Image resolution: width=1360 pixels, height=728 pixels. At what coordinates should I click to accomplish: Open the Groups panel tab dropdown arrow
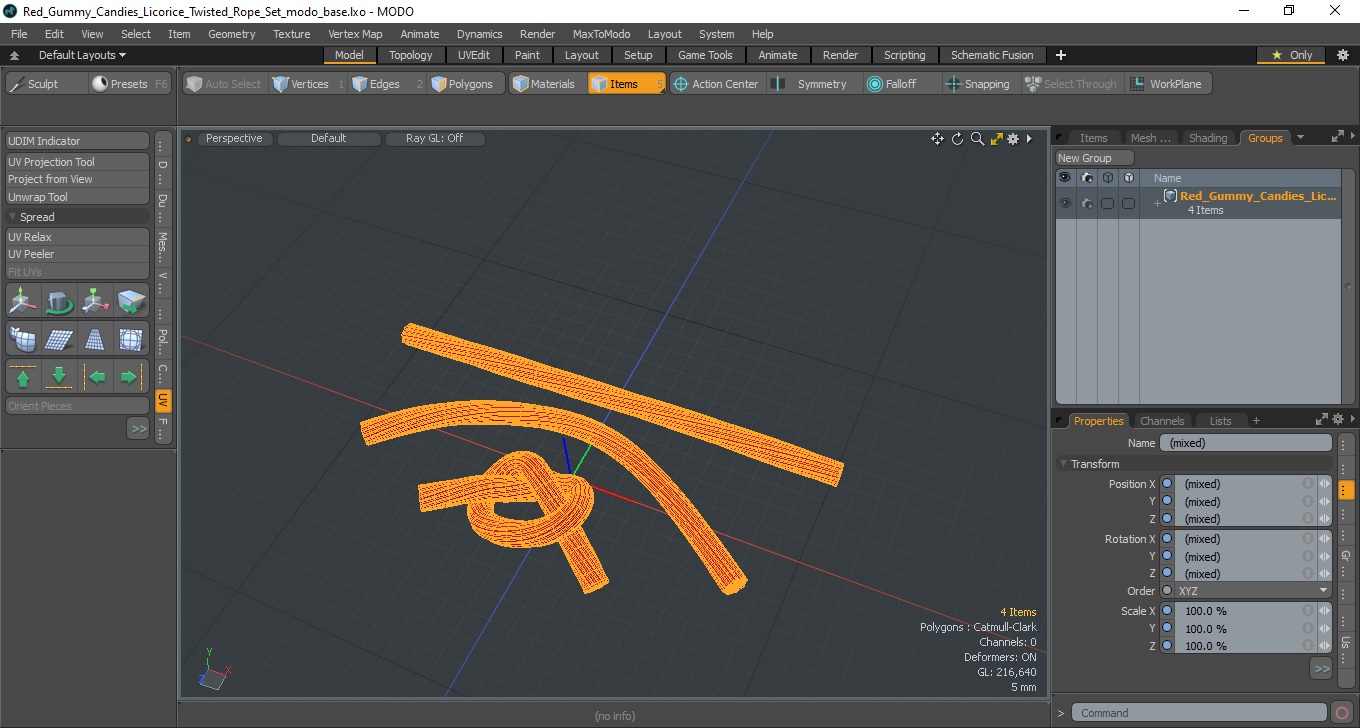[1300, 138]
